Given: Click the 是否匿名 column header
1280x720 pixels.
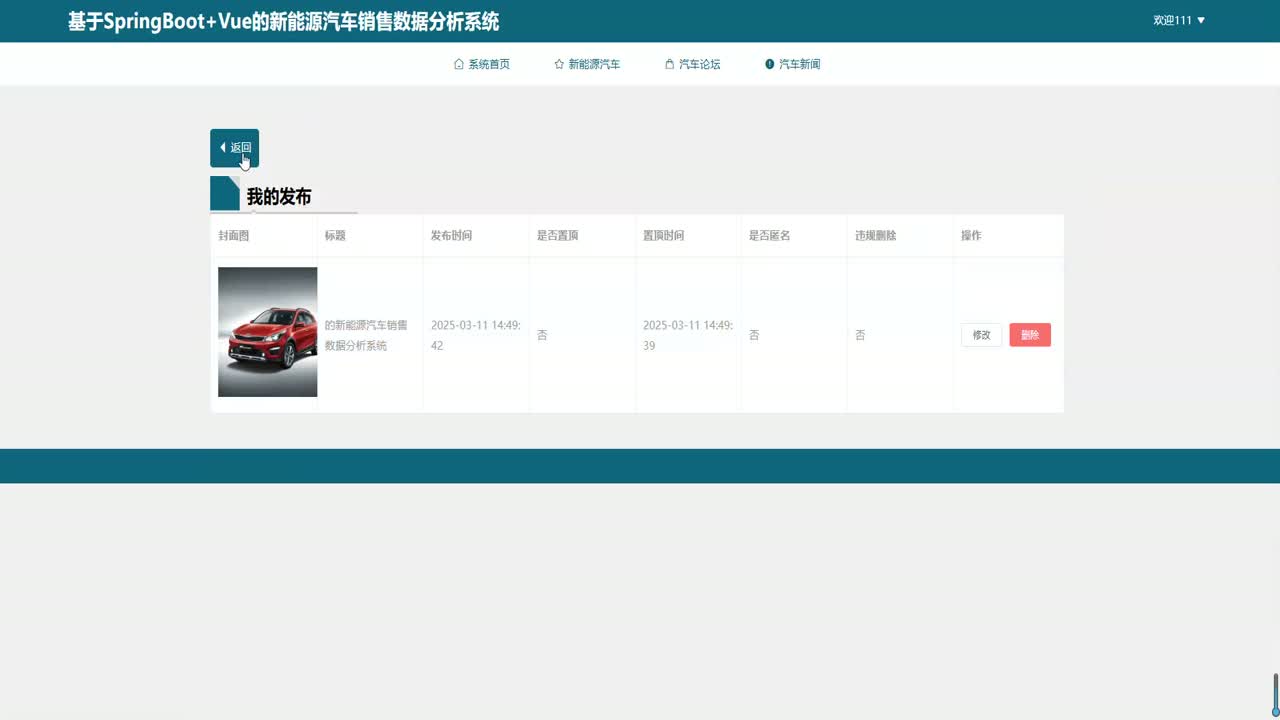Looking at the screenshot, I should [x=769, y=236].
